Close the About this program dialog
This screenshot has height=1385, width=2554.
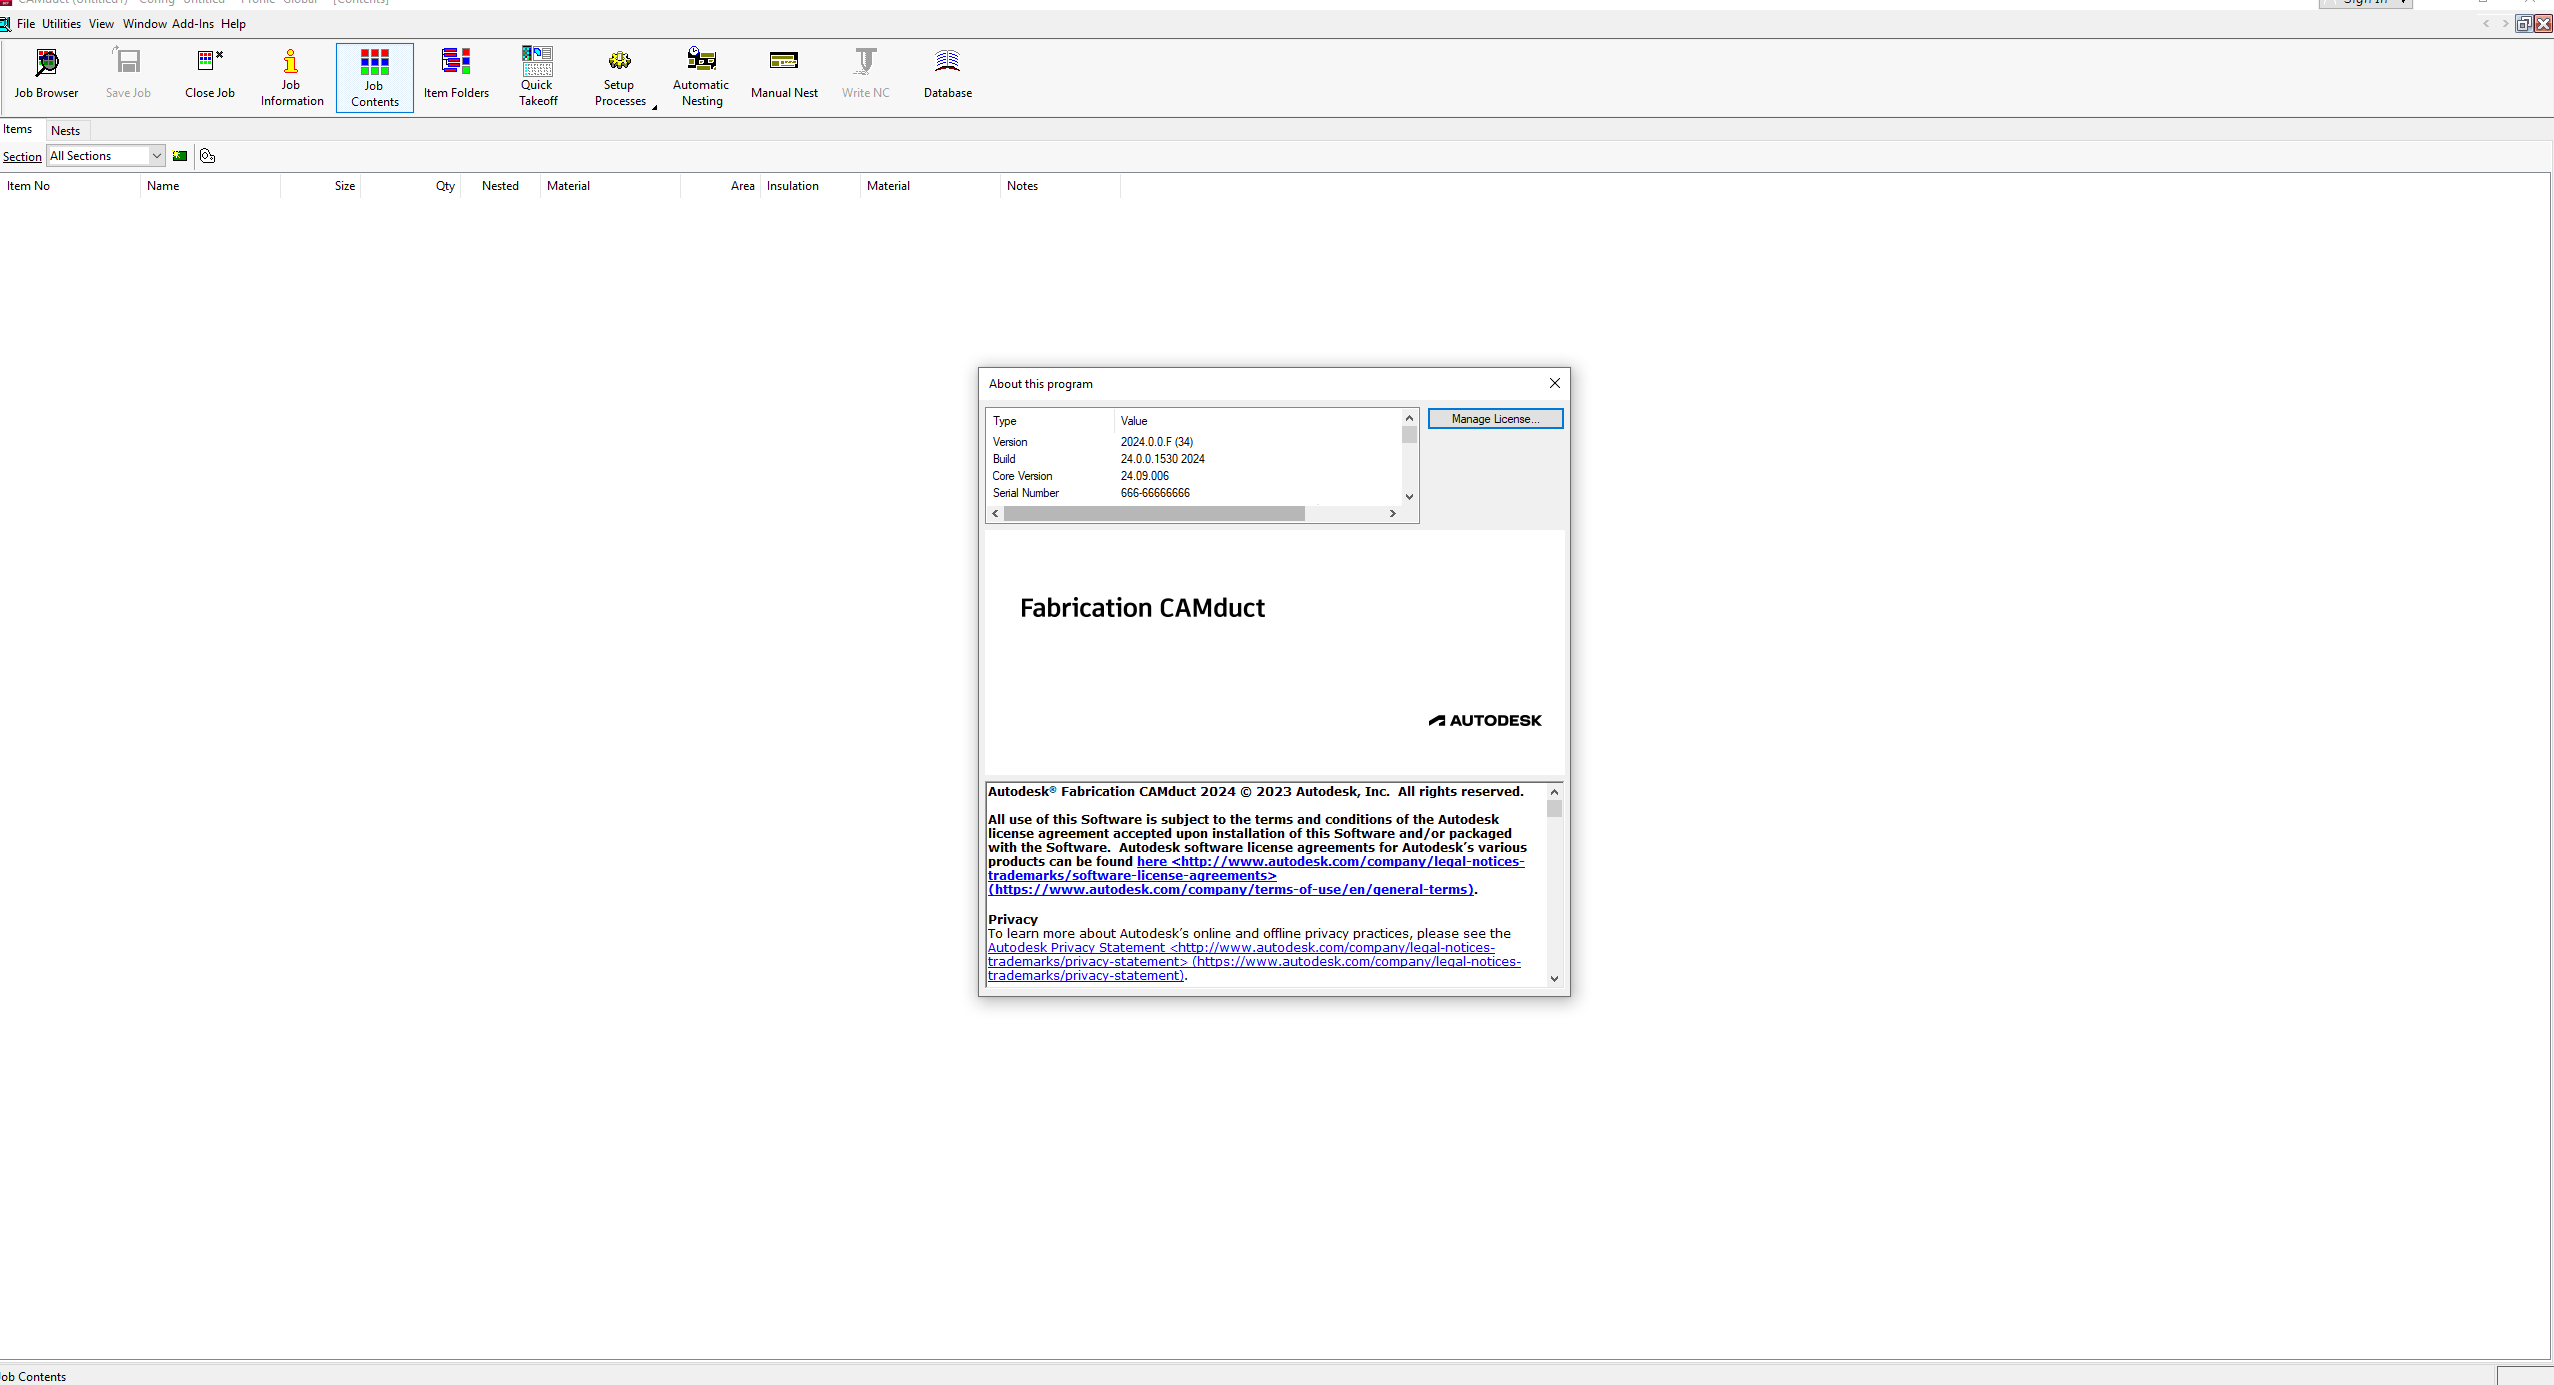pyautogui.click(x=1554, y=383)
